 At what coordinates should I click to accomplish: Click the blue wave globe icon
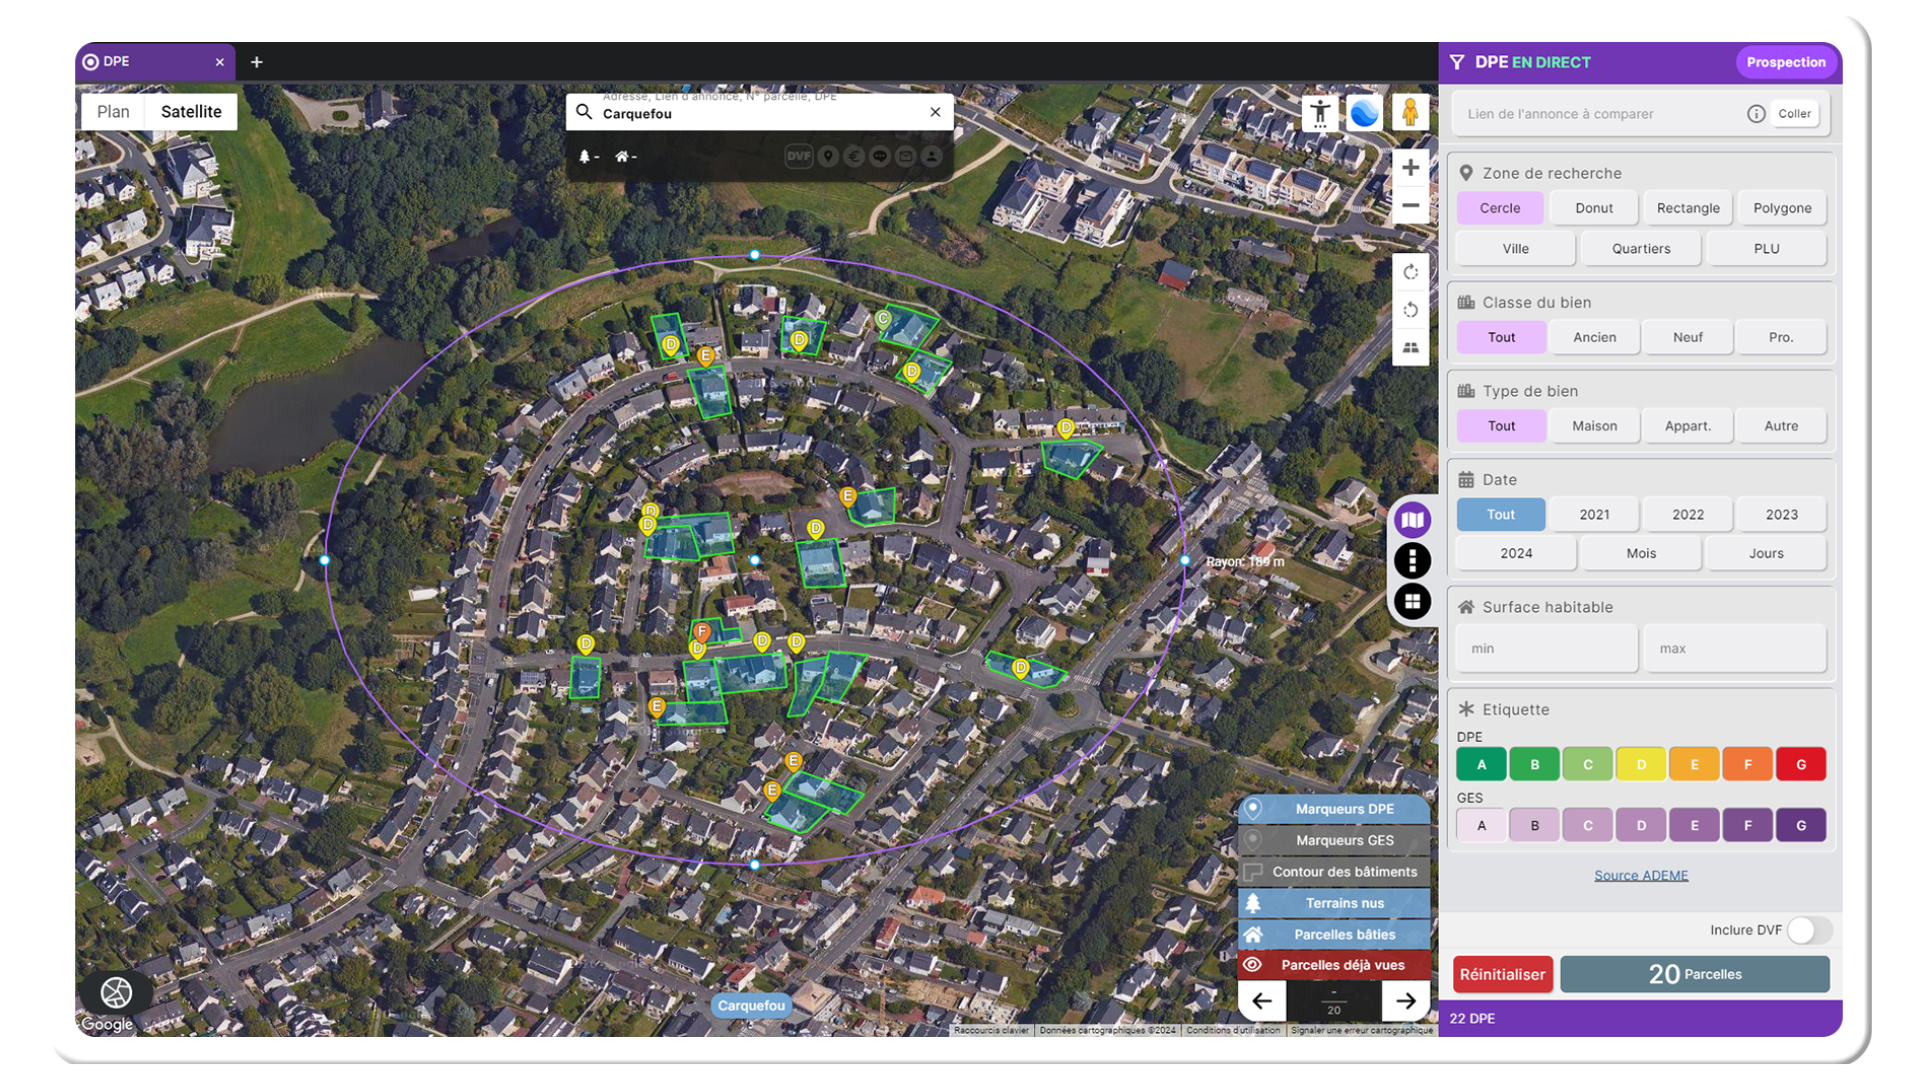click(1364, 112)
